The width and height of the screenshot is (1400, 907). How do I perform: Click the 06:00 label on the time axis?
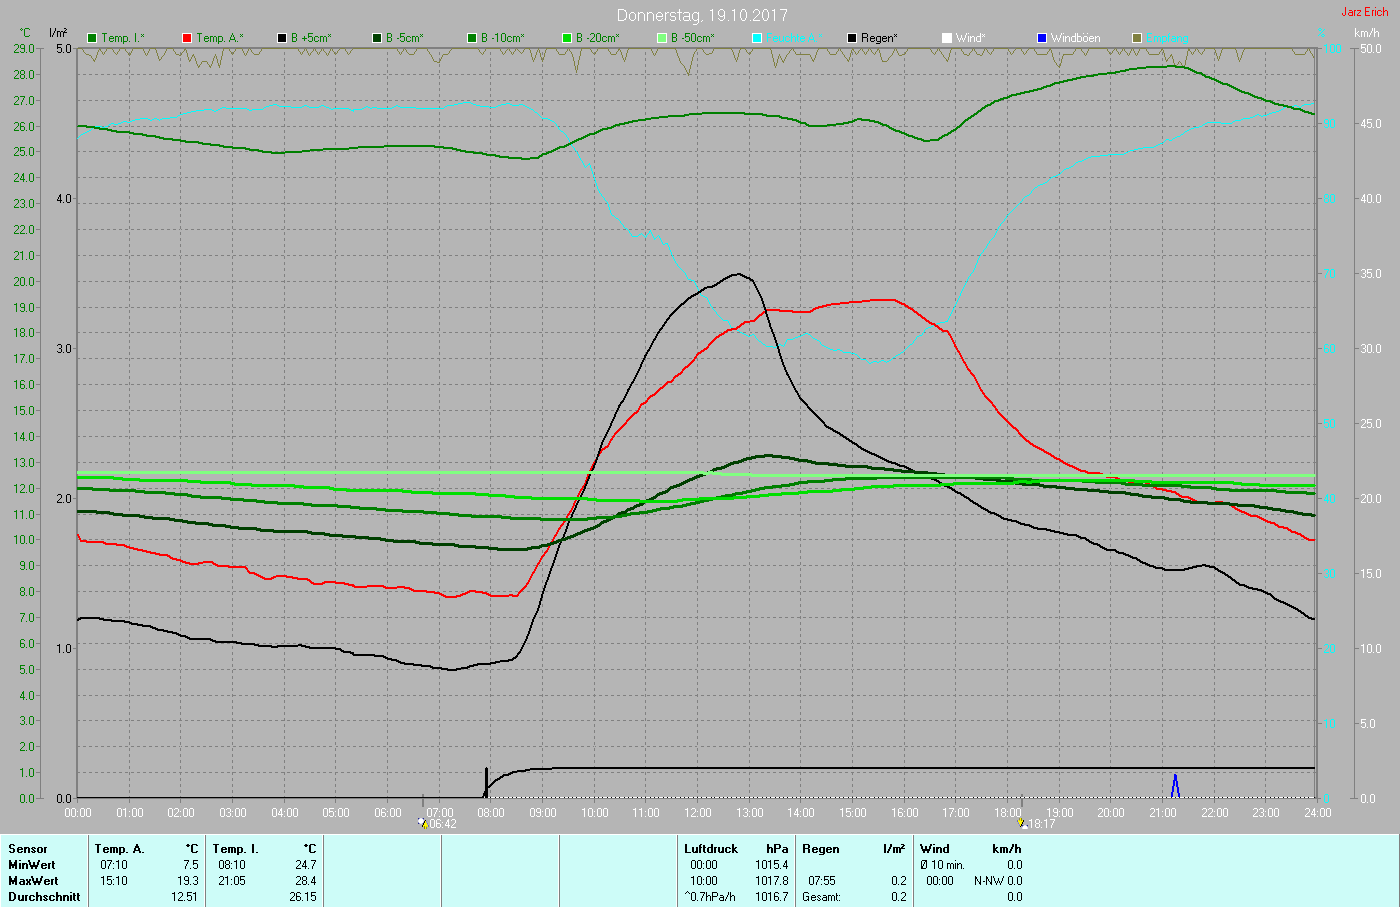pos(388,813)
